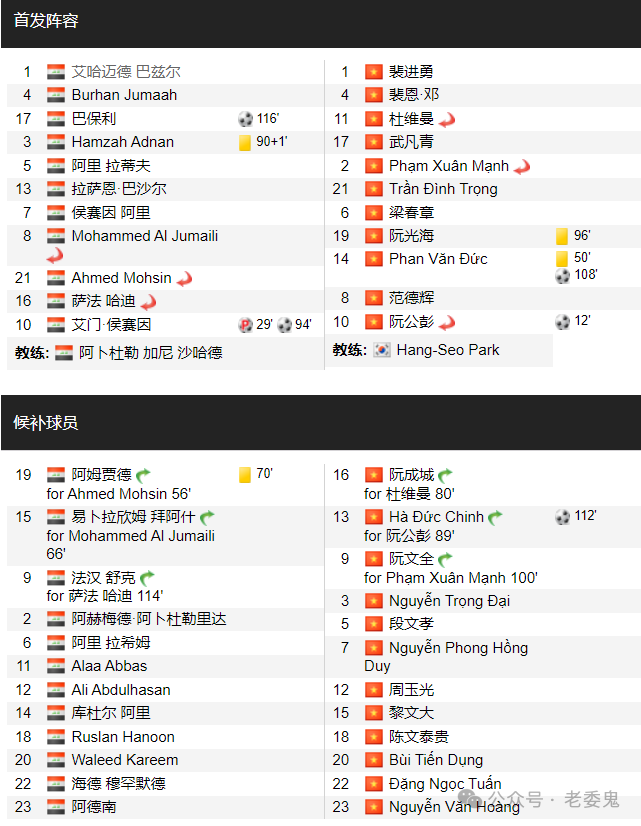Click the yellow card at 70' for 阿姆贾德
641x826 pixels.
pos(245,475)
